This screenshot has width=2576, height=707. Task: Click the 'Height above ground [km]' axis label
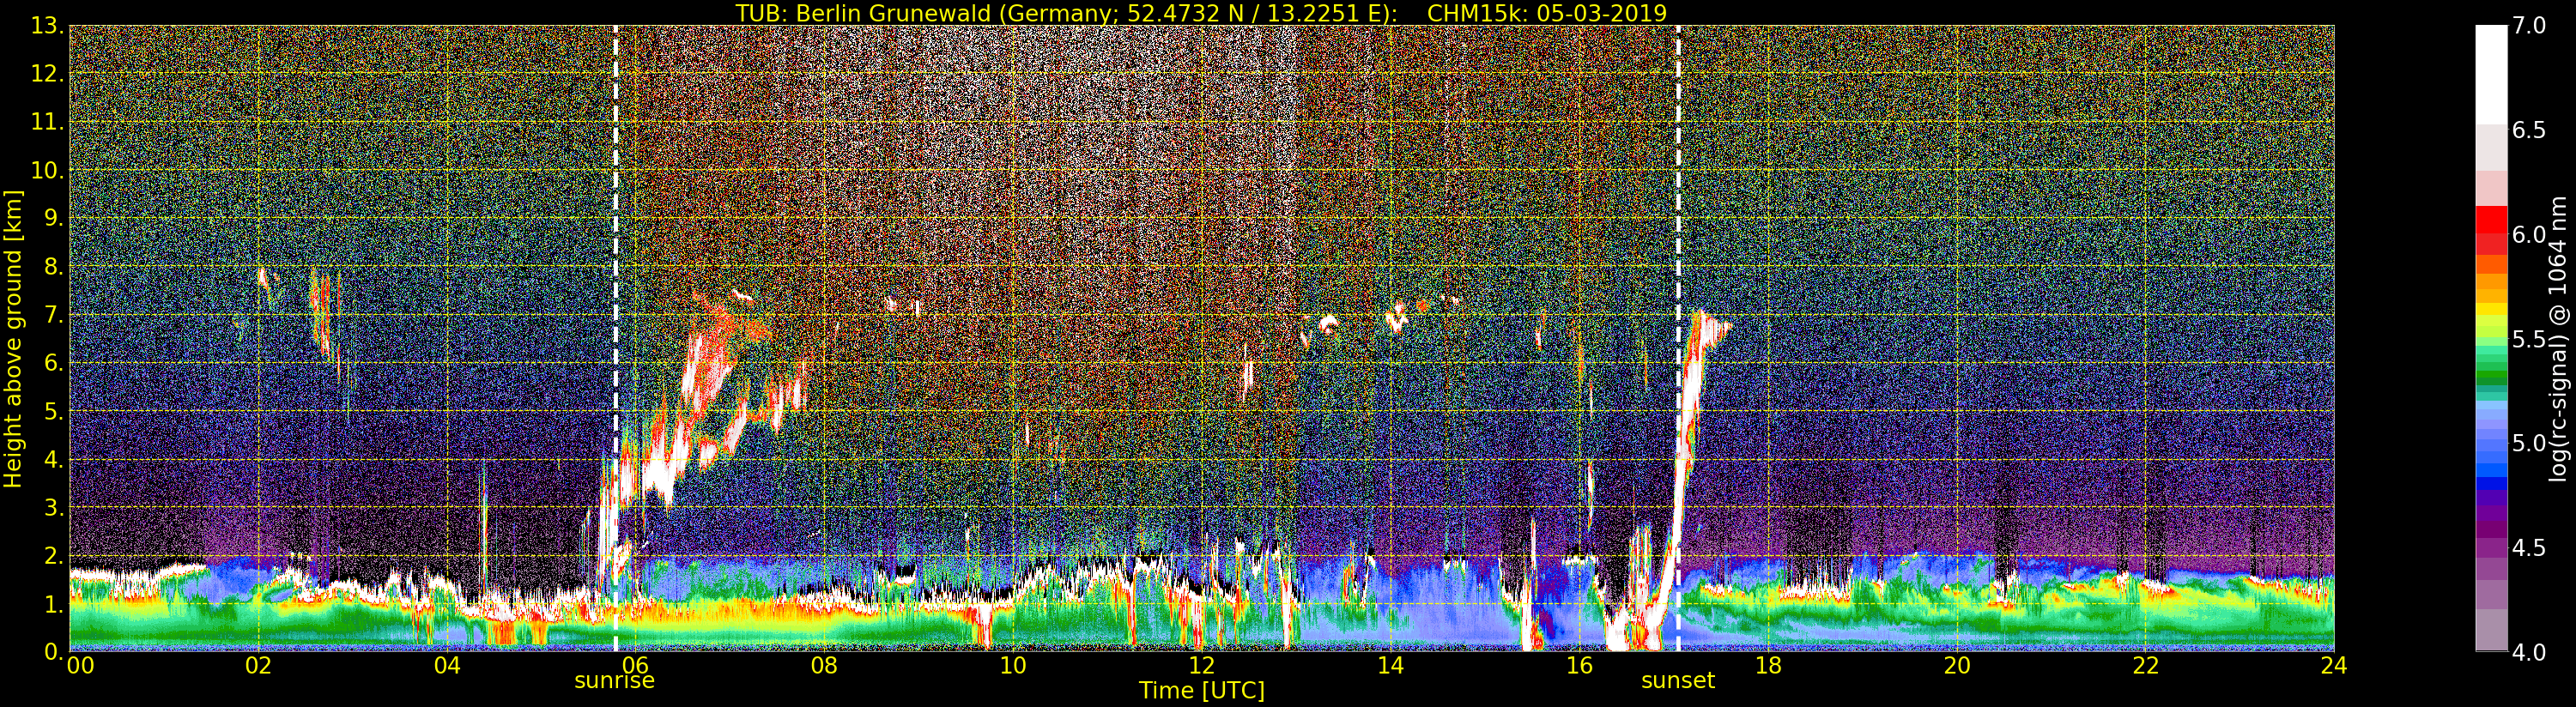click(13, 338)
